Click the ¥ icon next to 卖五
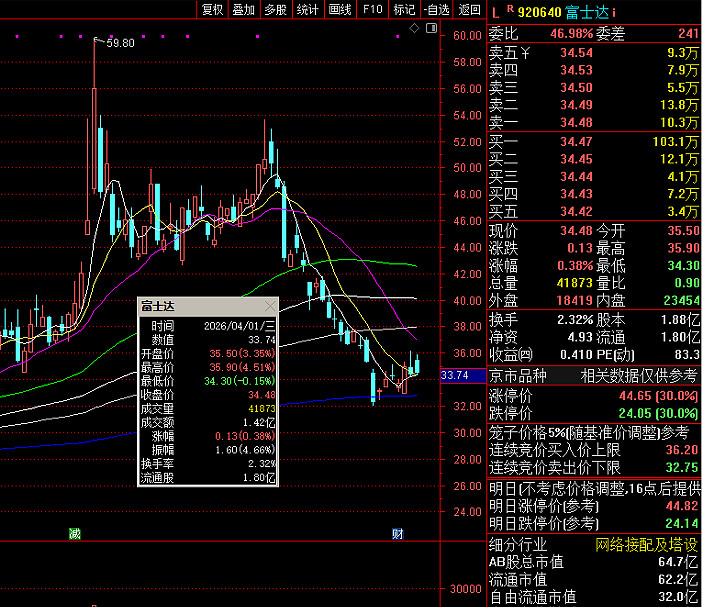The image size is (702, 607). point(524,53)
